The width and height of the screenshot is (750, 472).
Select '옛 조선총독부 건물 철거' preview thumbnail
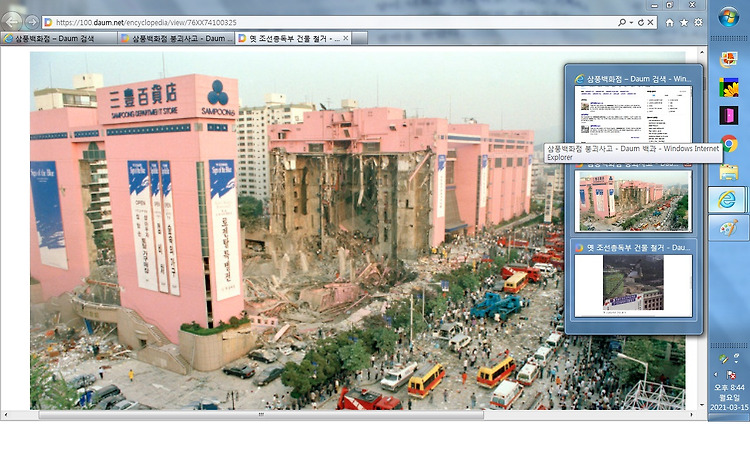[633, 285]
